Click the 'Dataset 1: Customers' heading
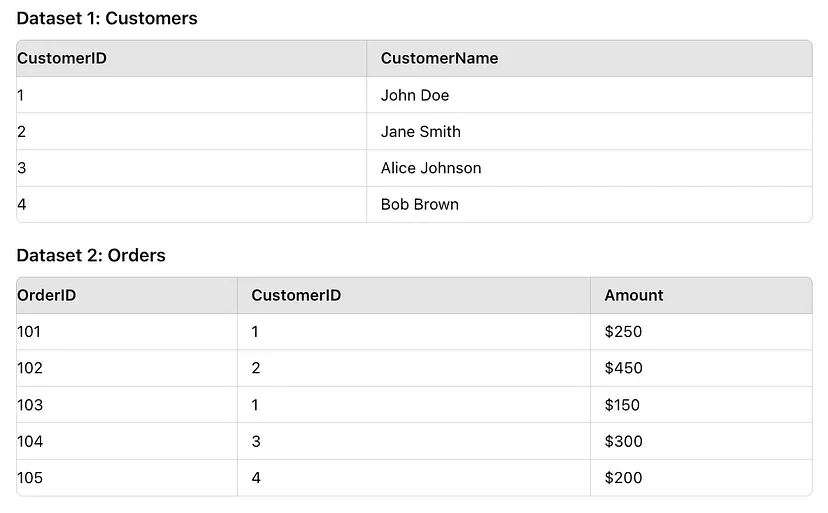 tap(107, 18)
